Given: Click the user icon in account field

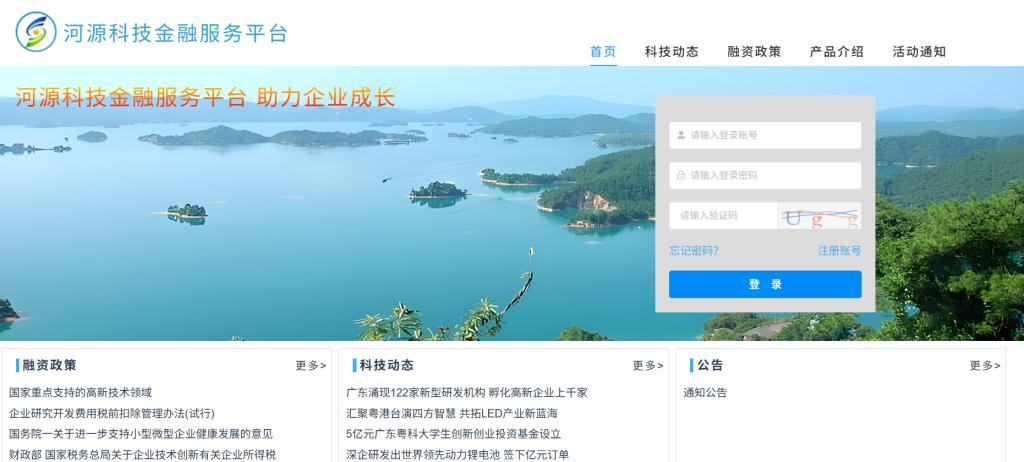Looking at the screenshot, I should tap(681, 135).
